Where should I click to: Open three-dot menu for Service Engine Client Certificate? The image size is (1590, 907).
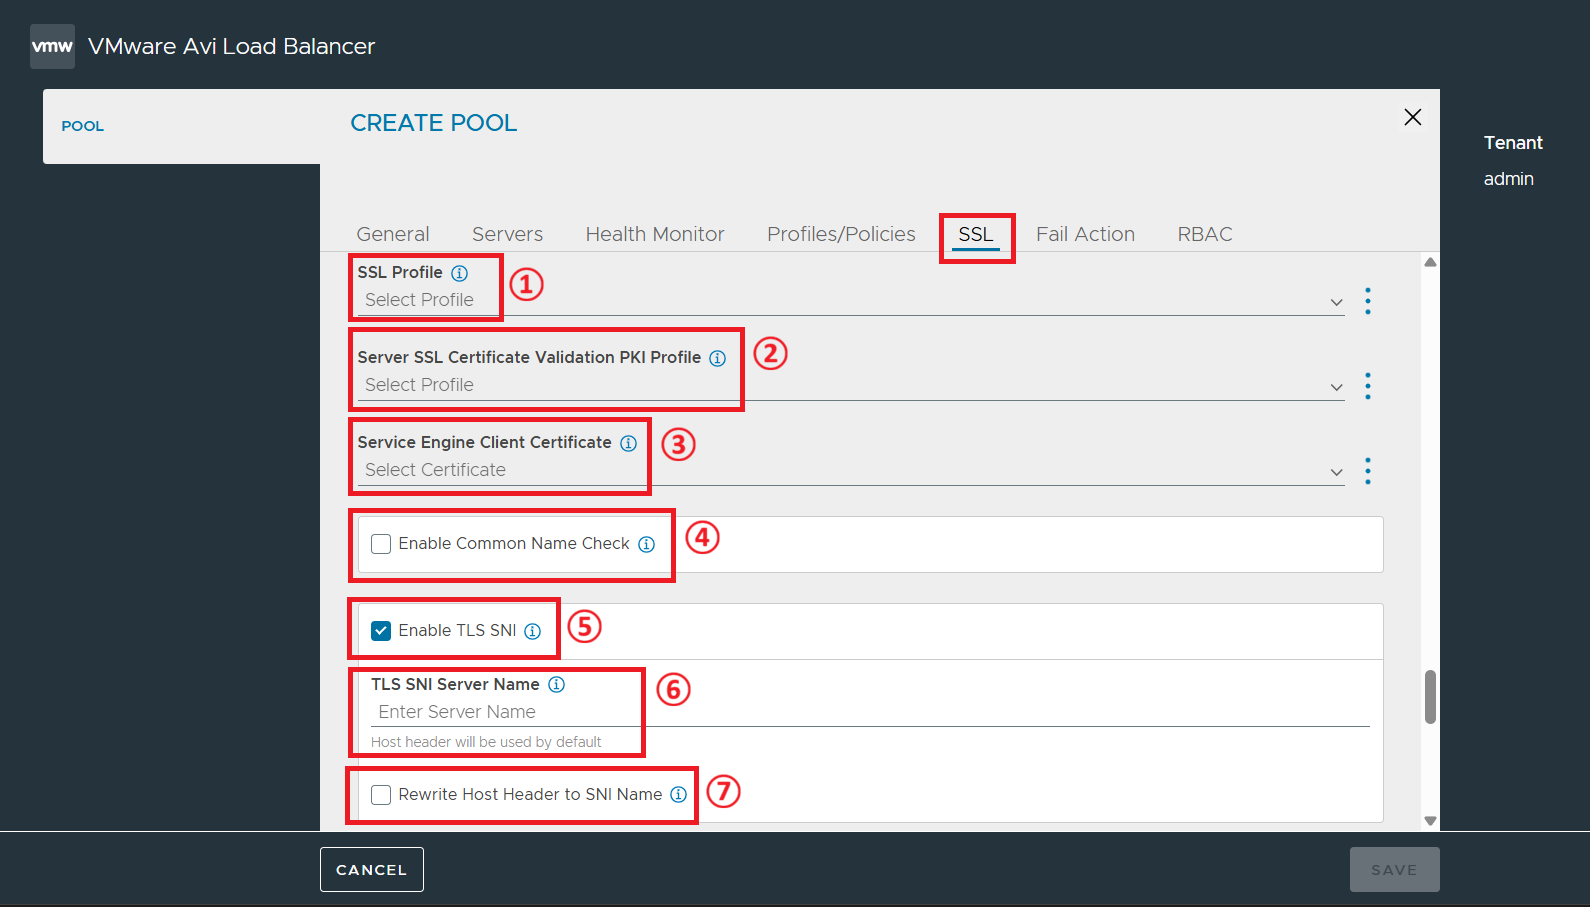coord(1368,471)
